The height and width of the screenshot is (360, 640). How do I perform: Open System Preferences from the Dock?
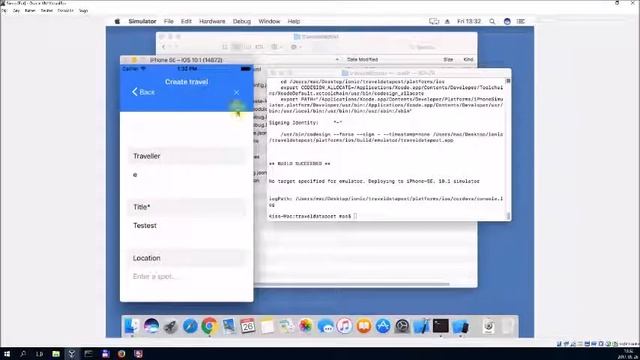pos(402,326)
